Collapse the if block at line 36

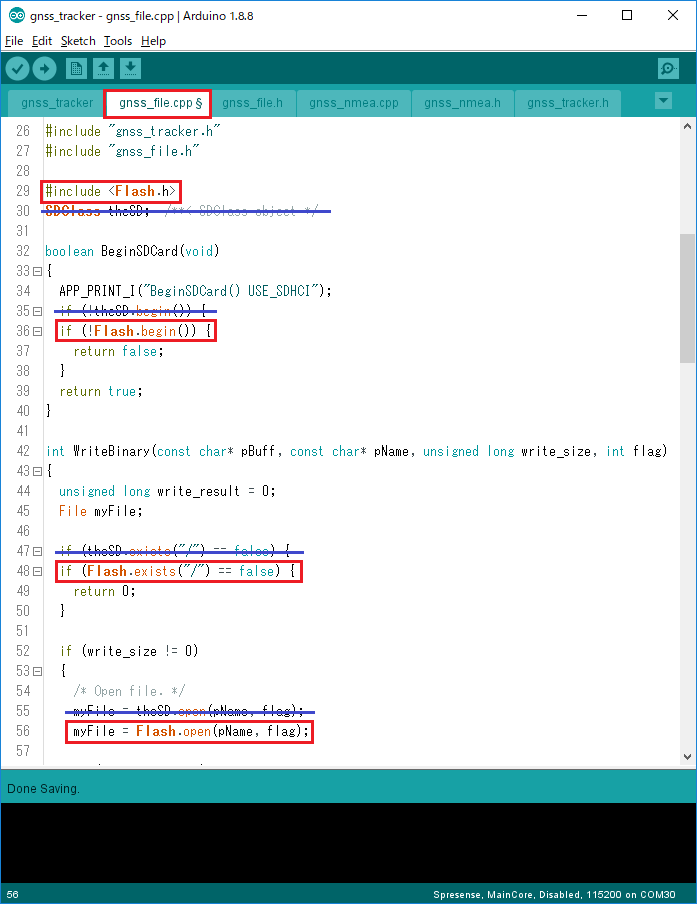(x=36, y=331)
